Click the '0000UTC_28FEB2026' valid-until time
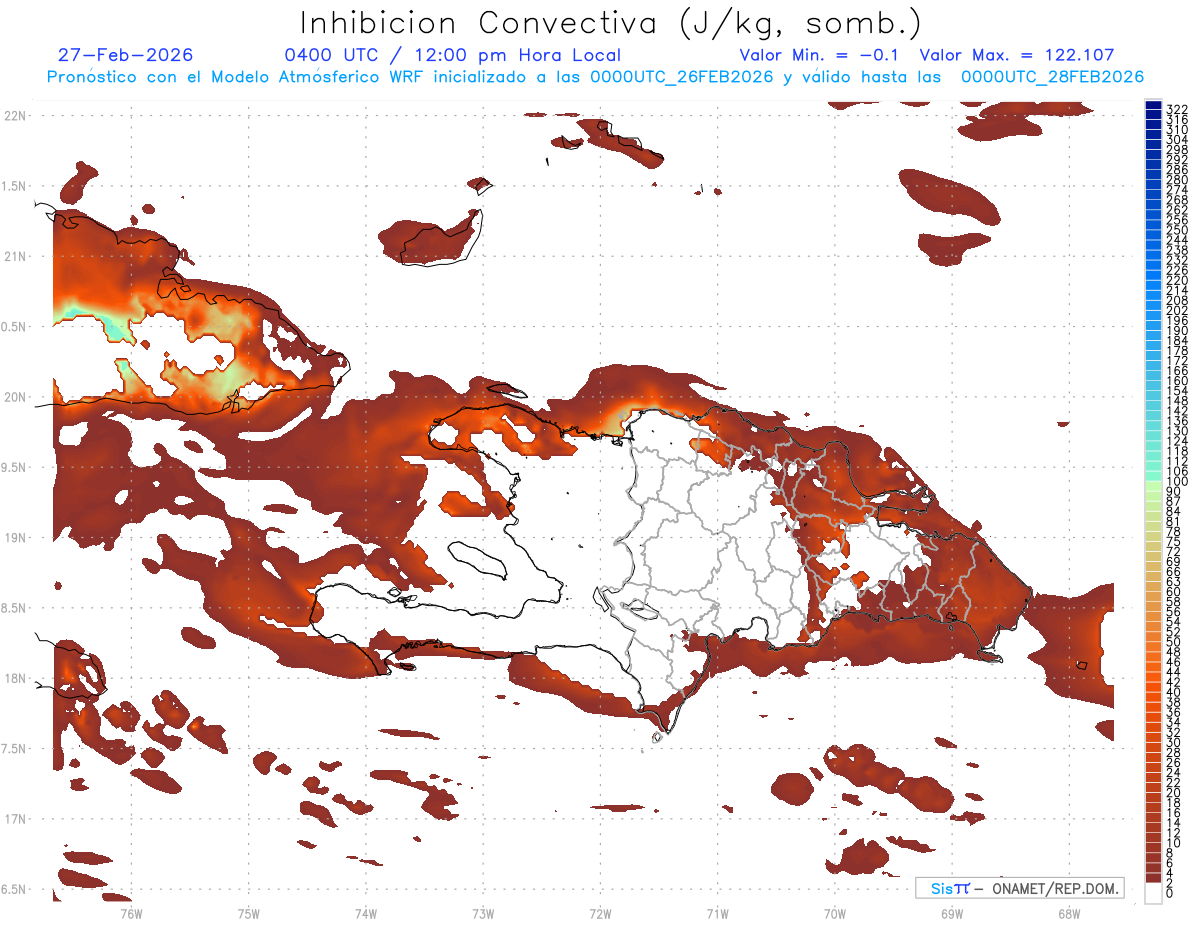The height and width of the screenshot is (927, 1200). 1052,77
